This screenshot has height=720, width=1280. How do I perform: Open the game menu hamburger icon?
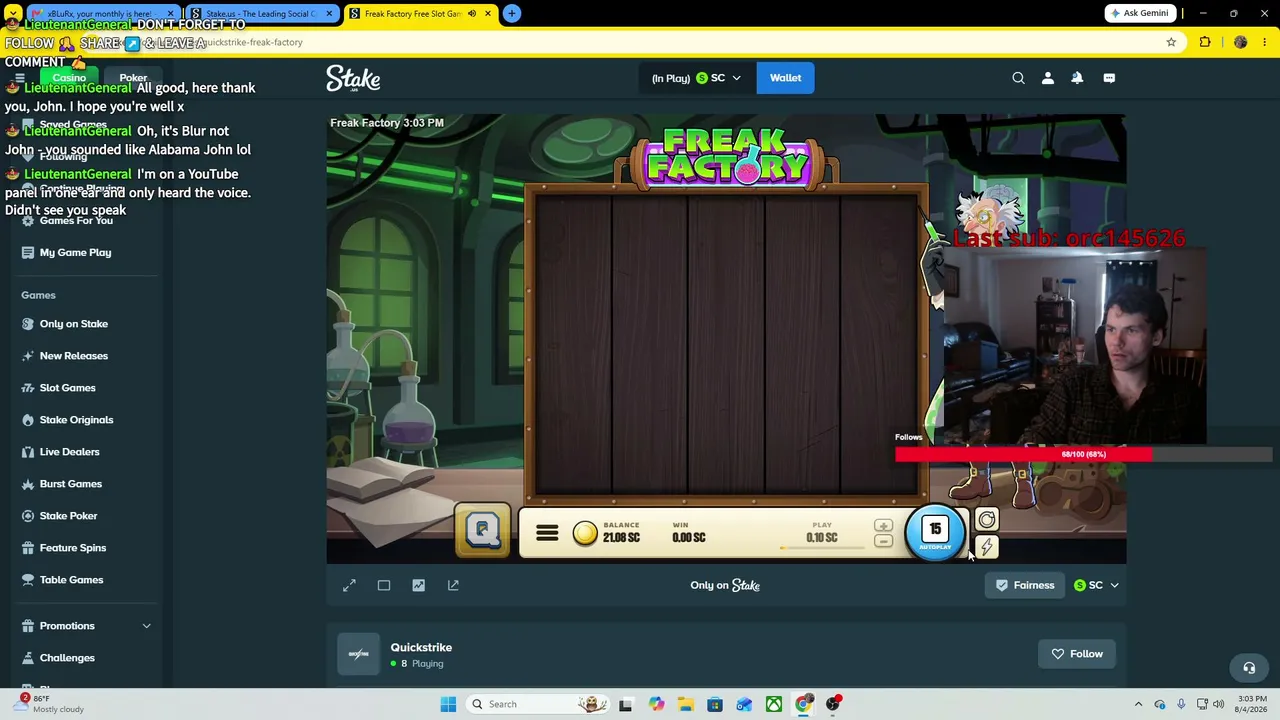547,534
